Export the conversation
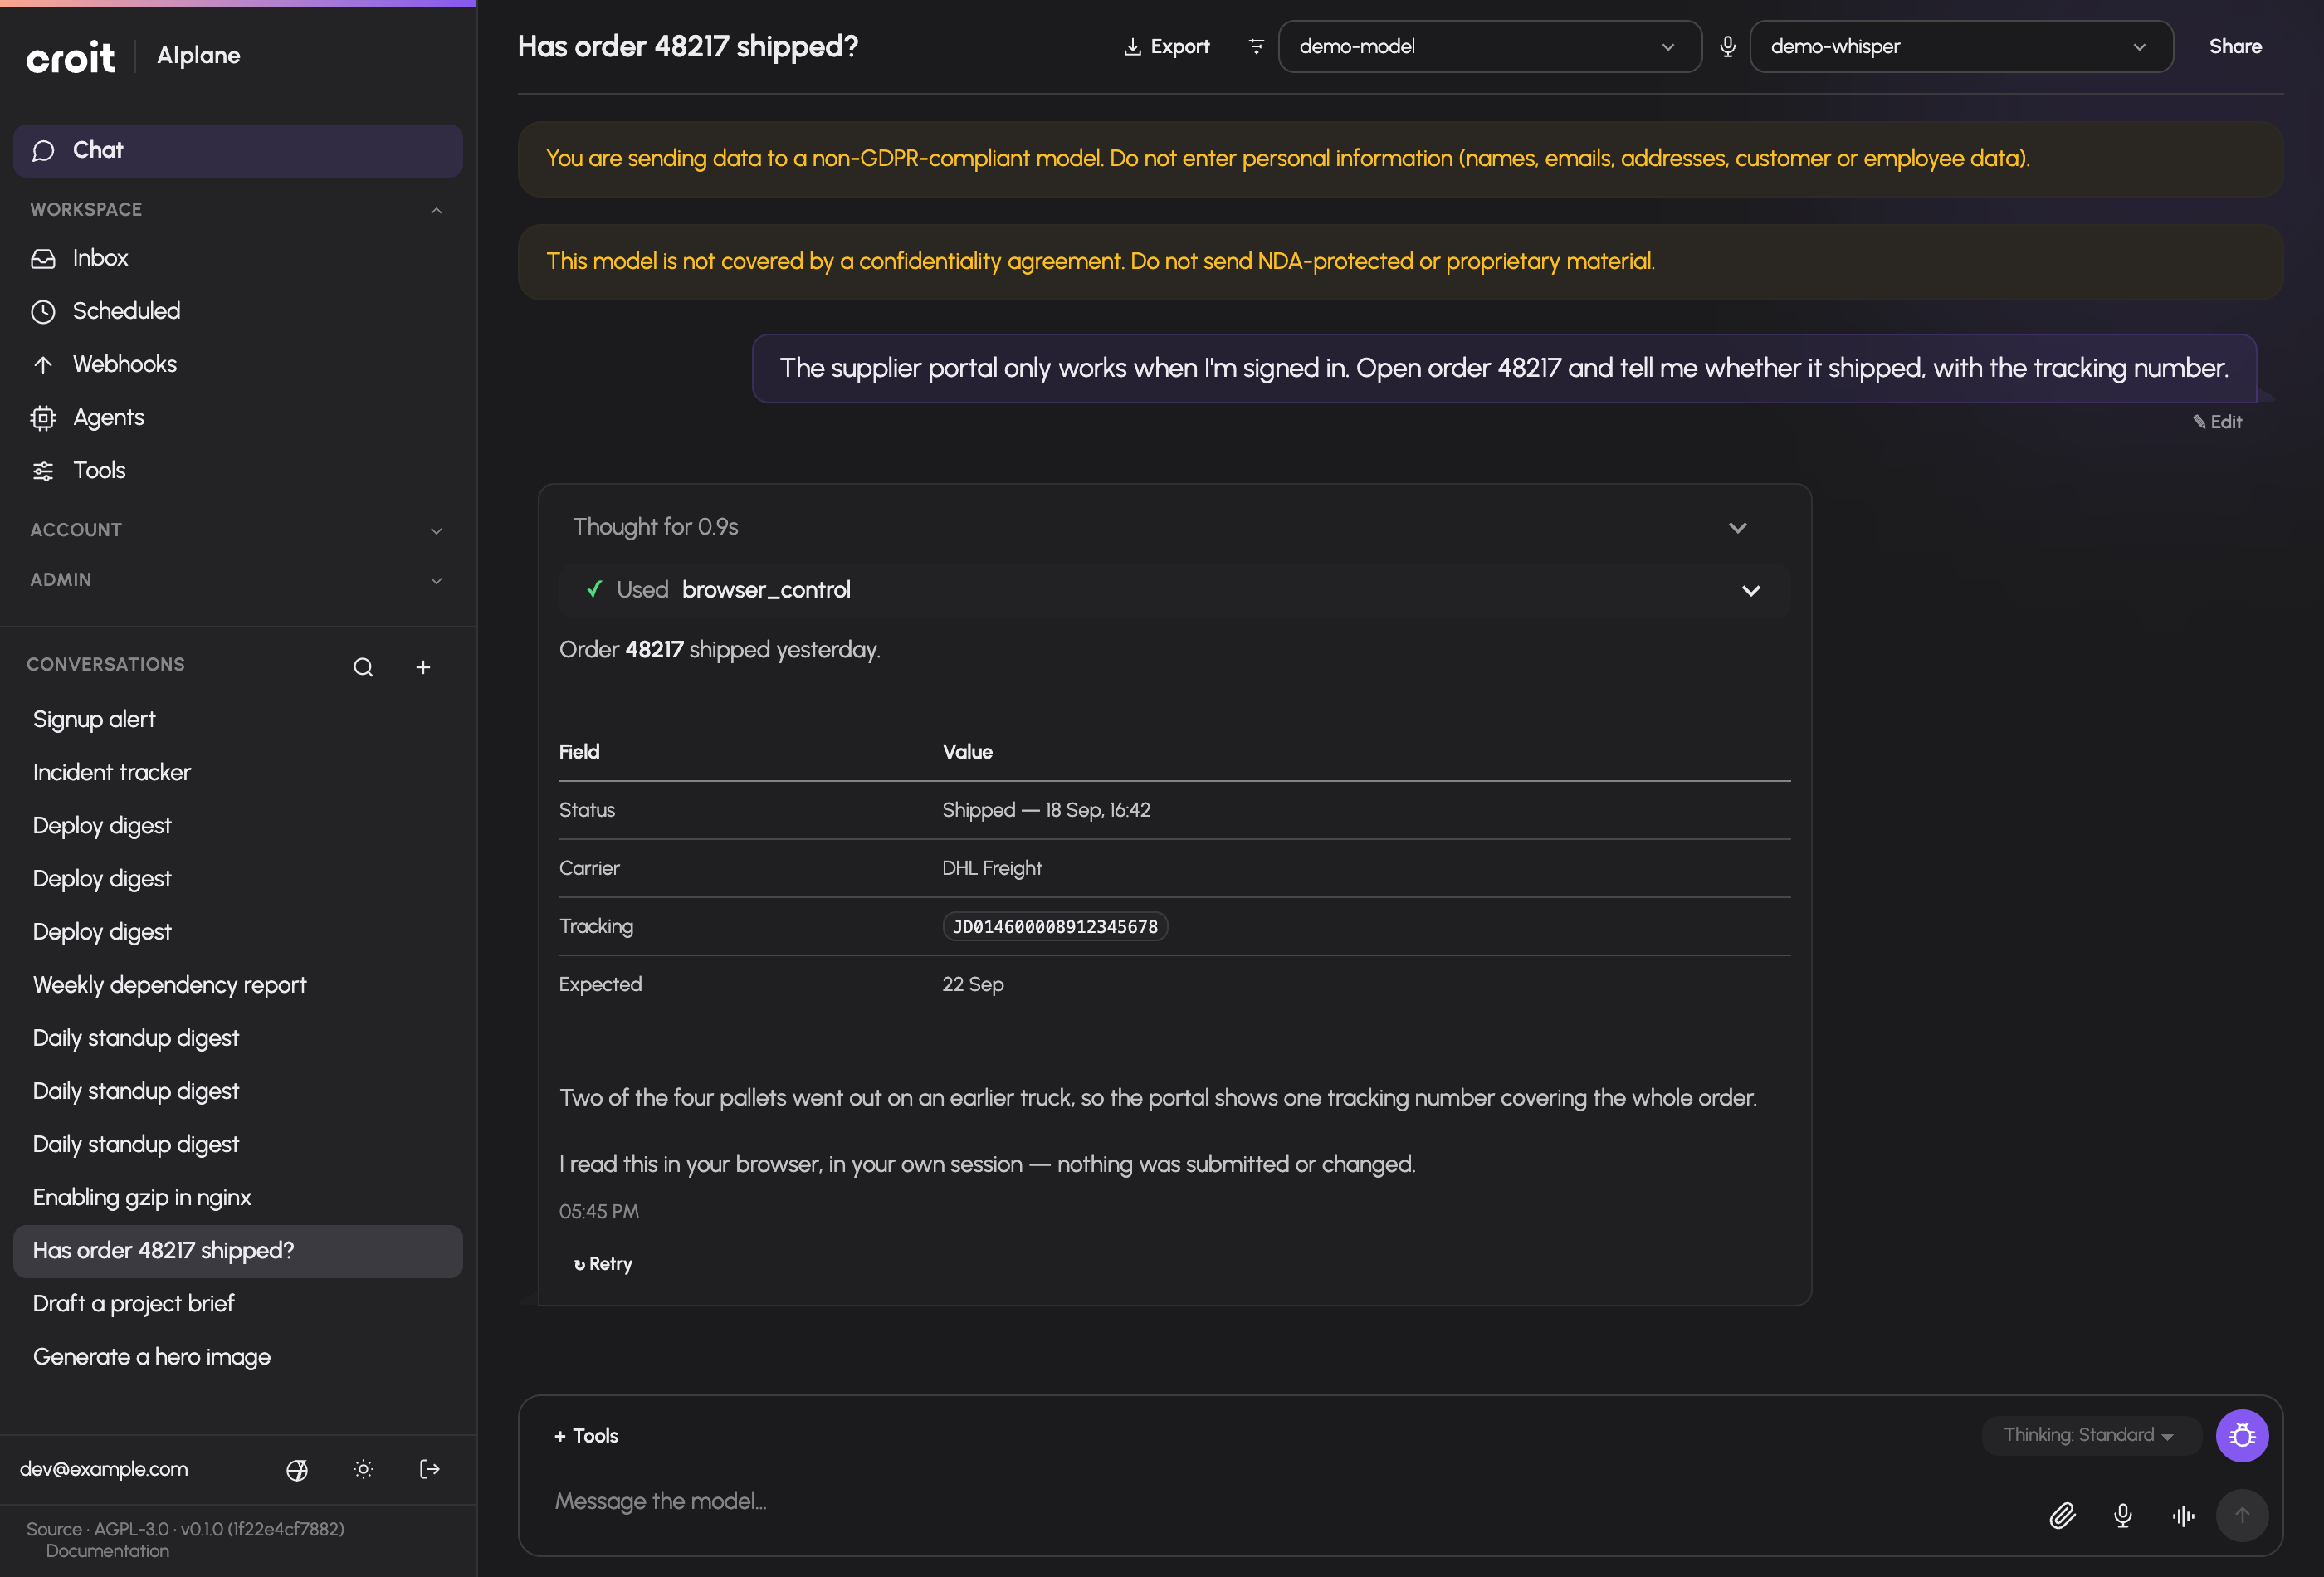Image resolution: width=2324 pixels, height=1577 pixels. [x=1167, y=47]
